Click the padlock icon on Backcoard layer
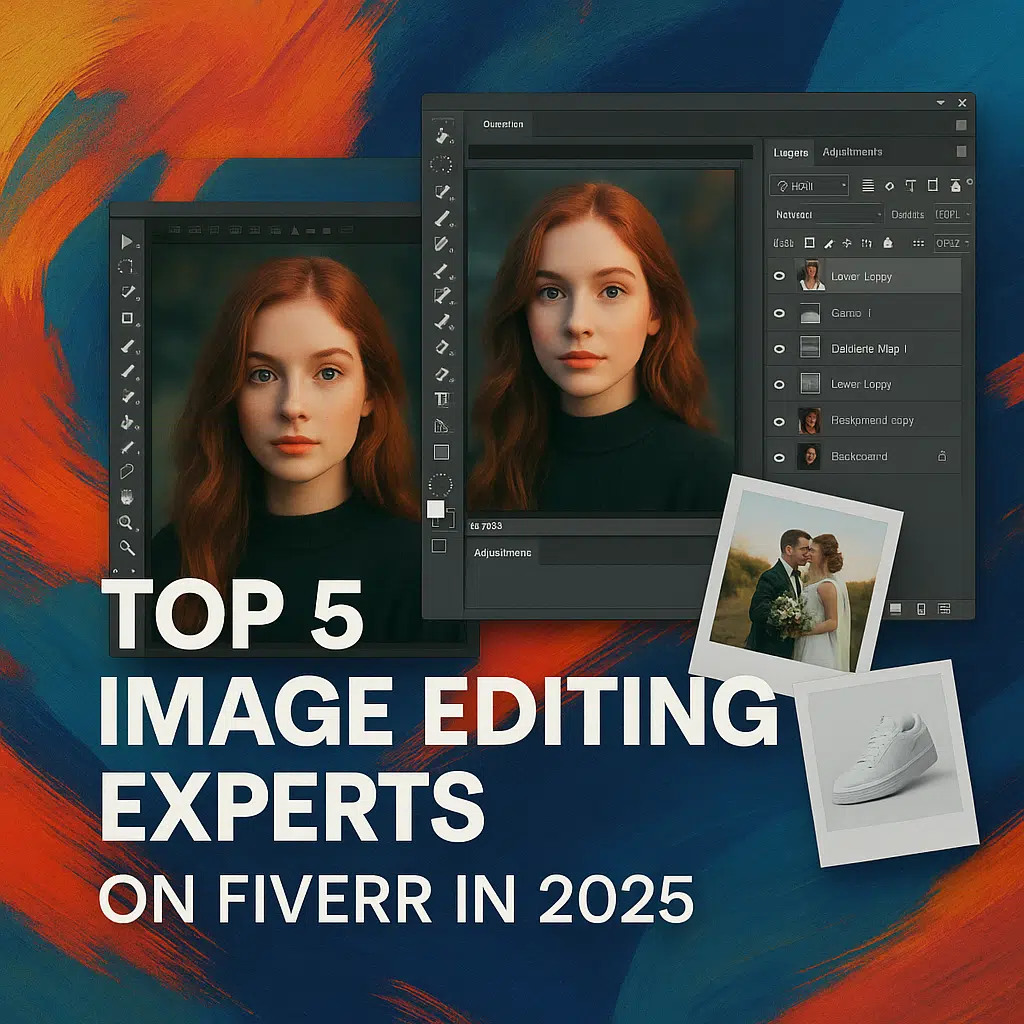Screen dimensions: 1024x1024 (x=940, y=456)
